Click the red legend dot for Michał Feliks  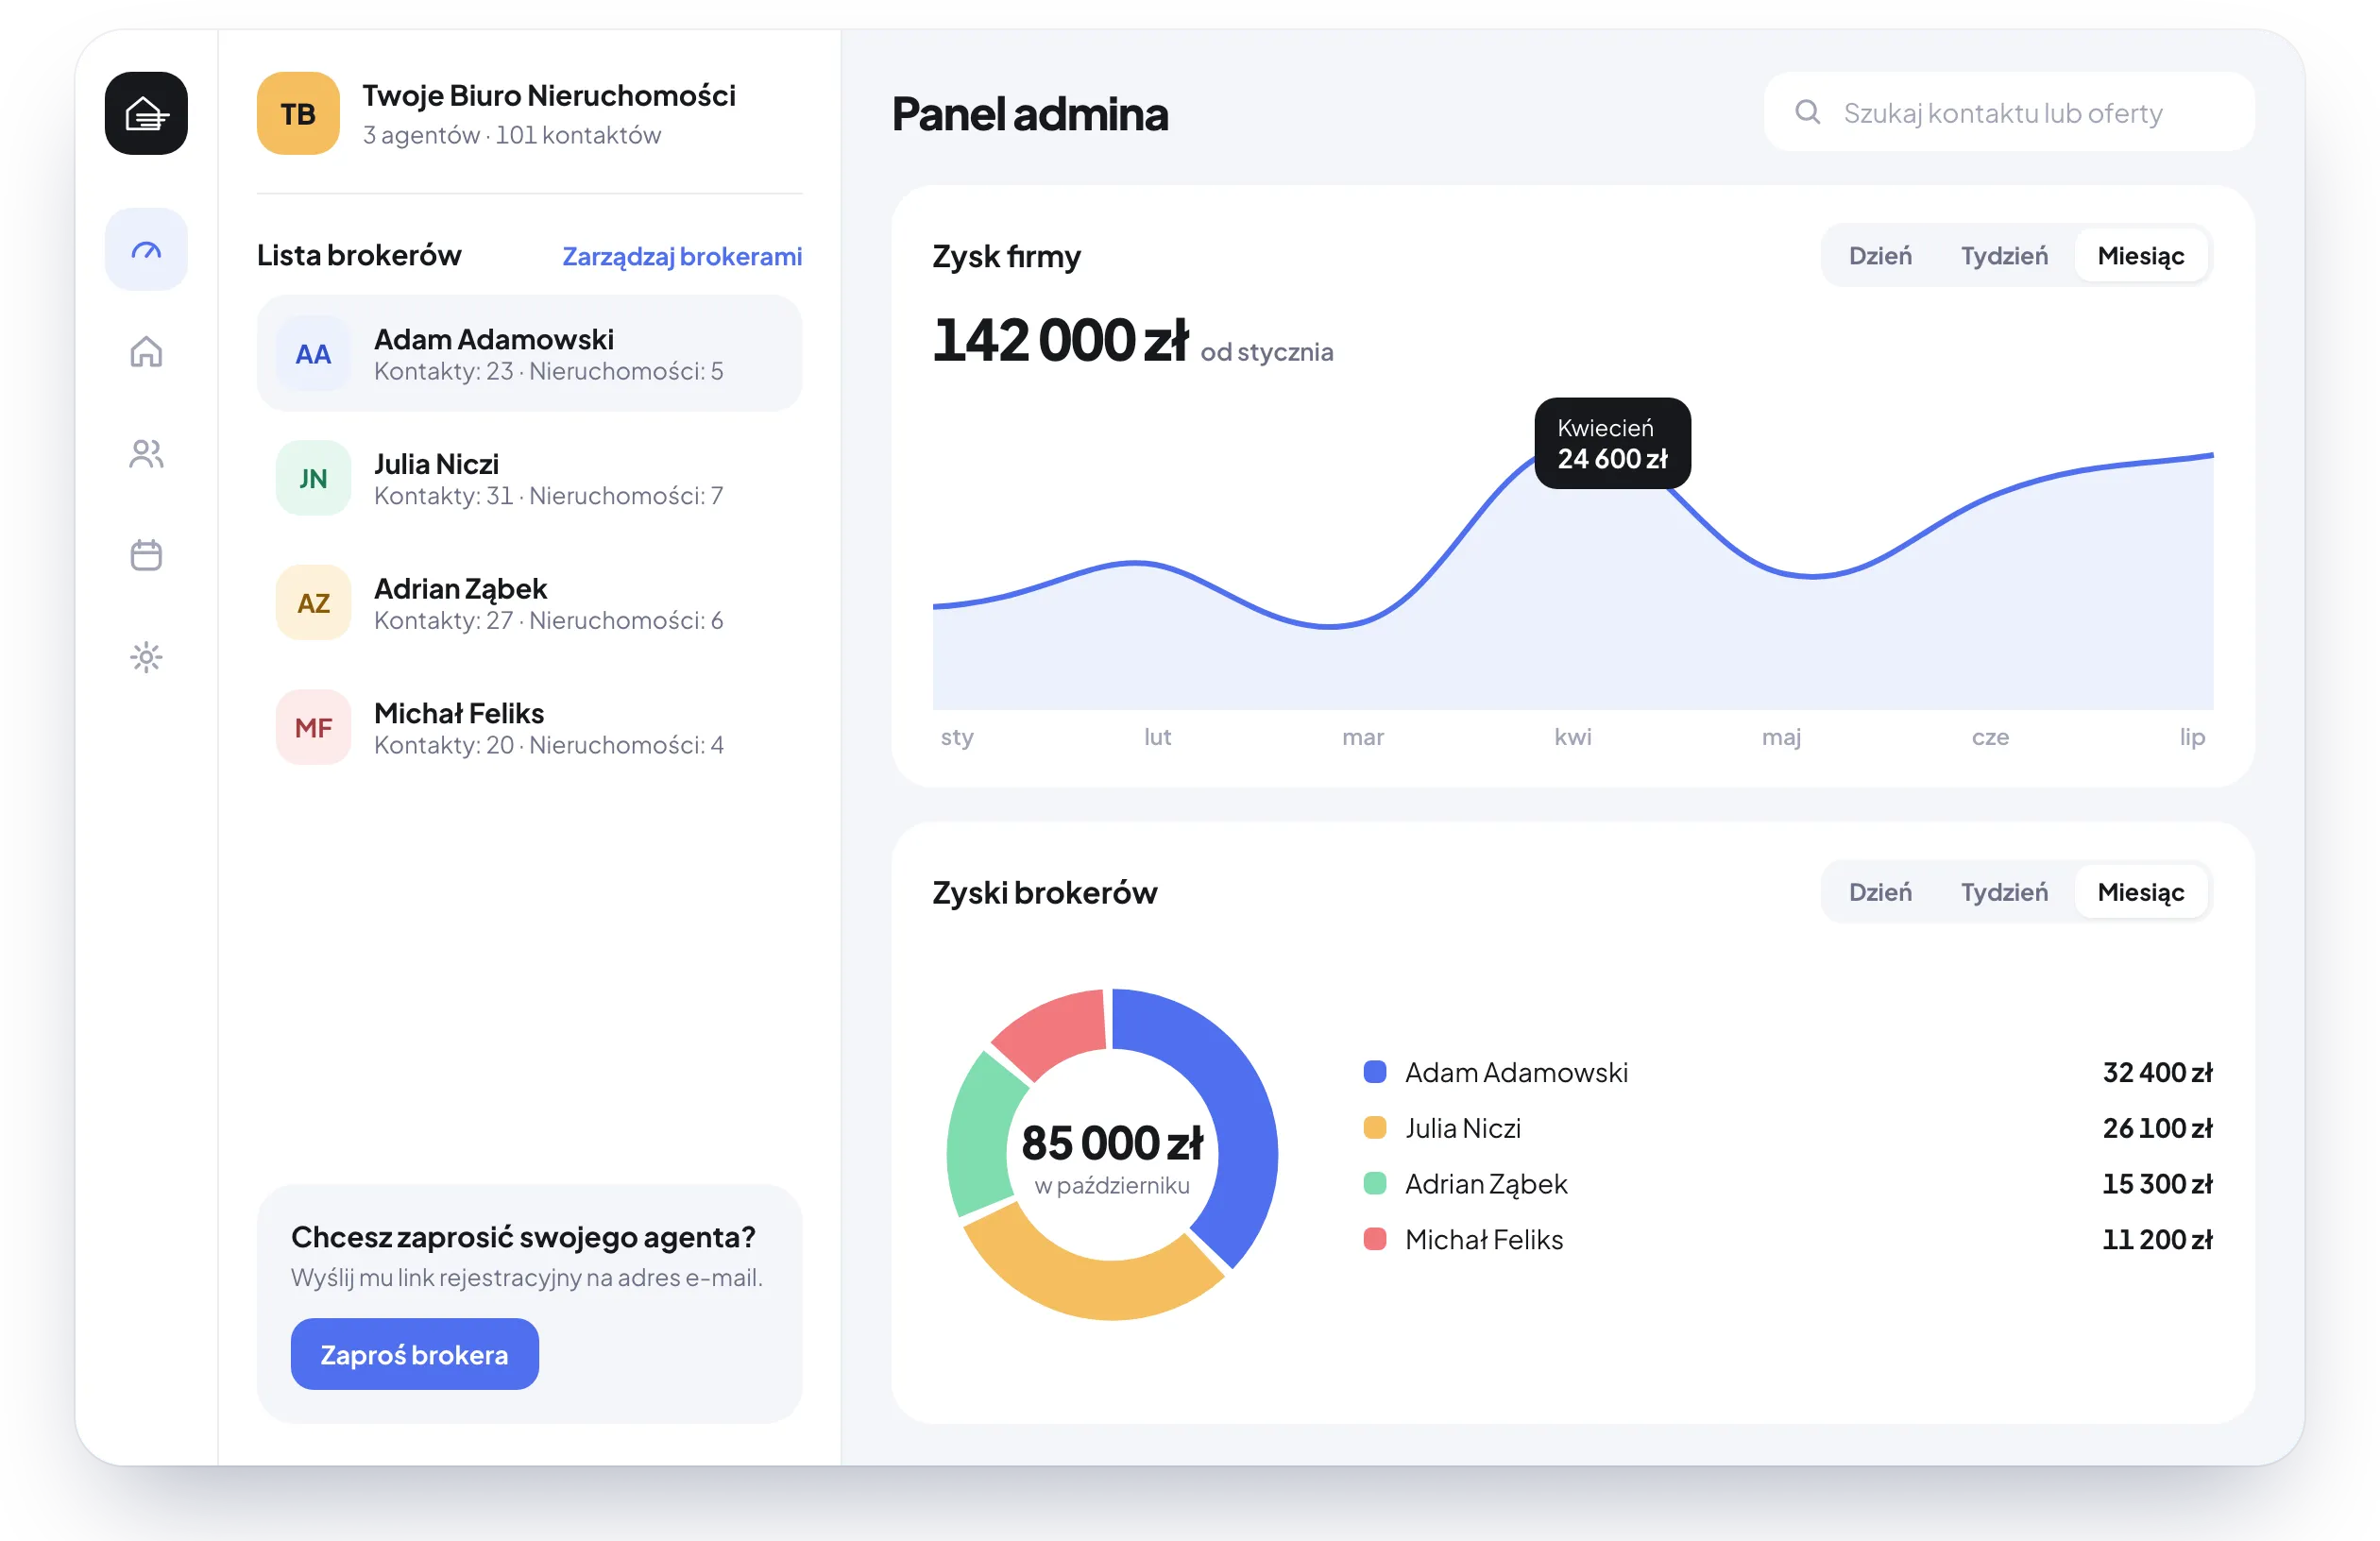(x=1375, y=1239)
